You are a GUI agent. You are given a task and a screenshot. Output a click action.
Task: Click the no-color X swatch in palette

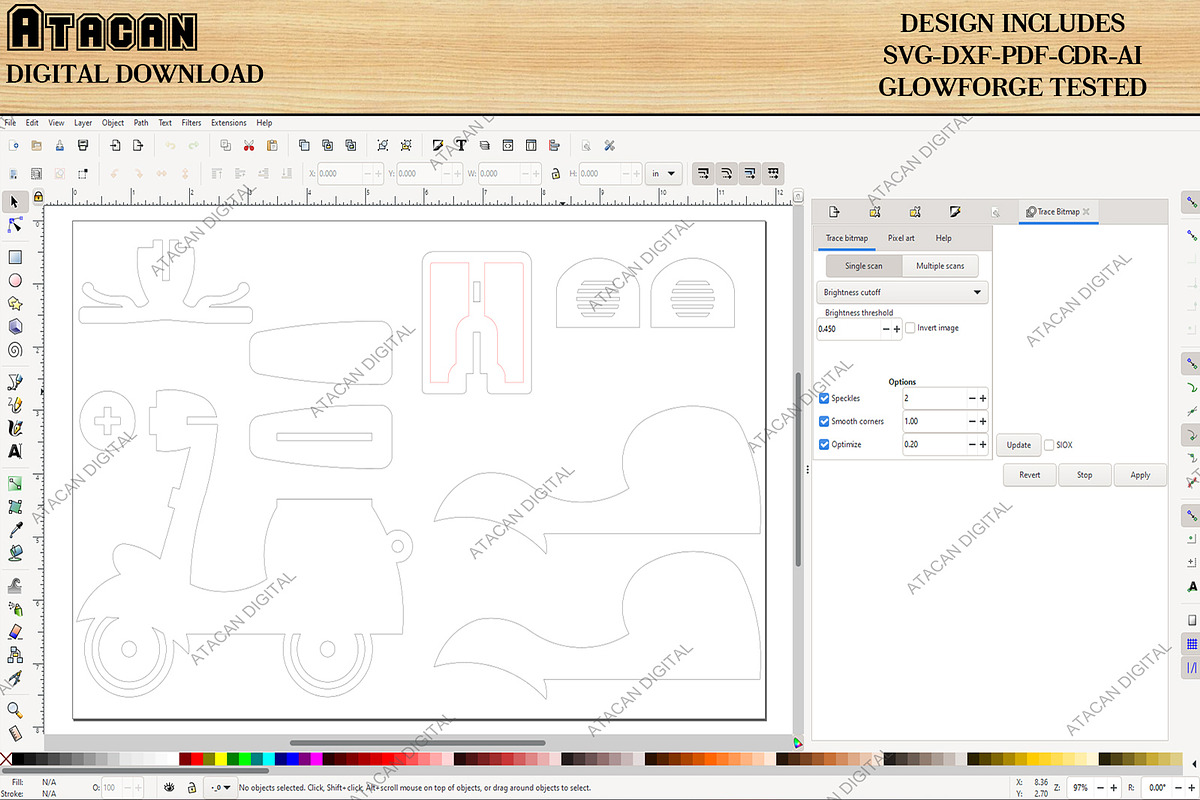tap(6, 760)
